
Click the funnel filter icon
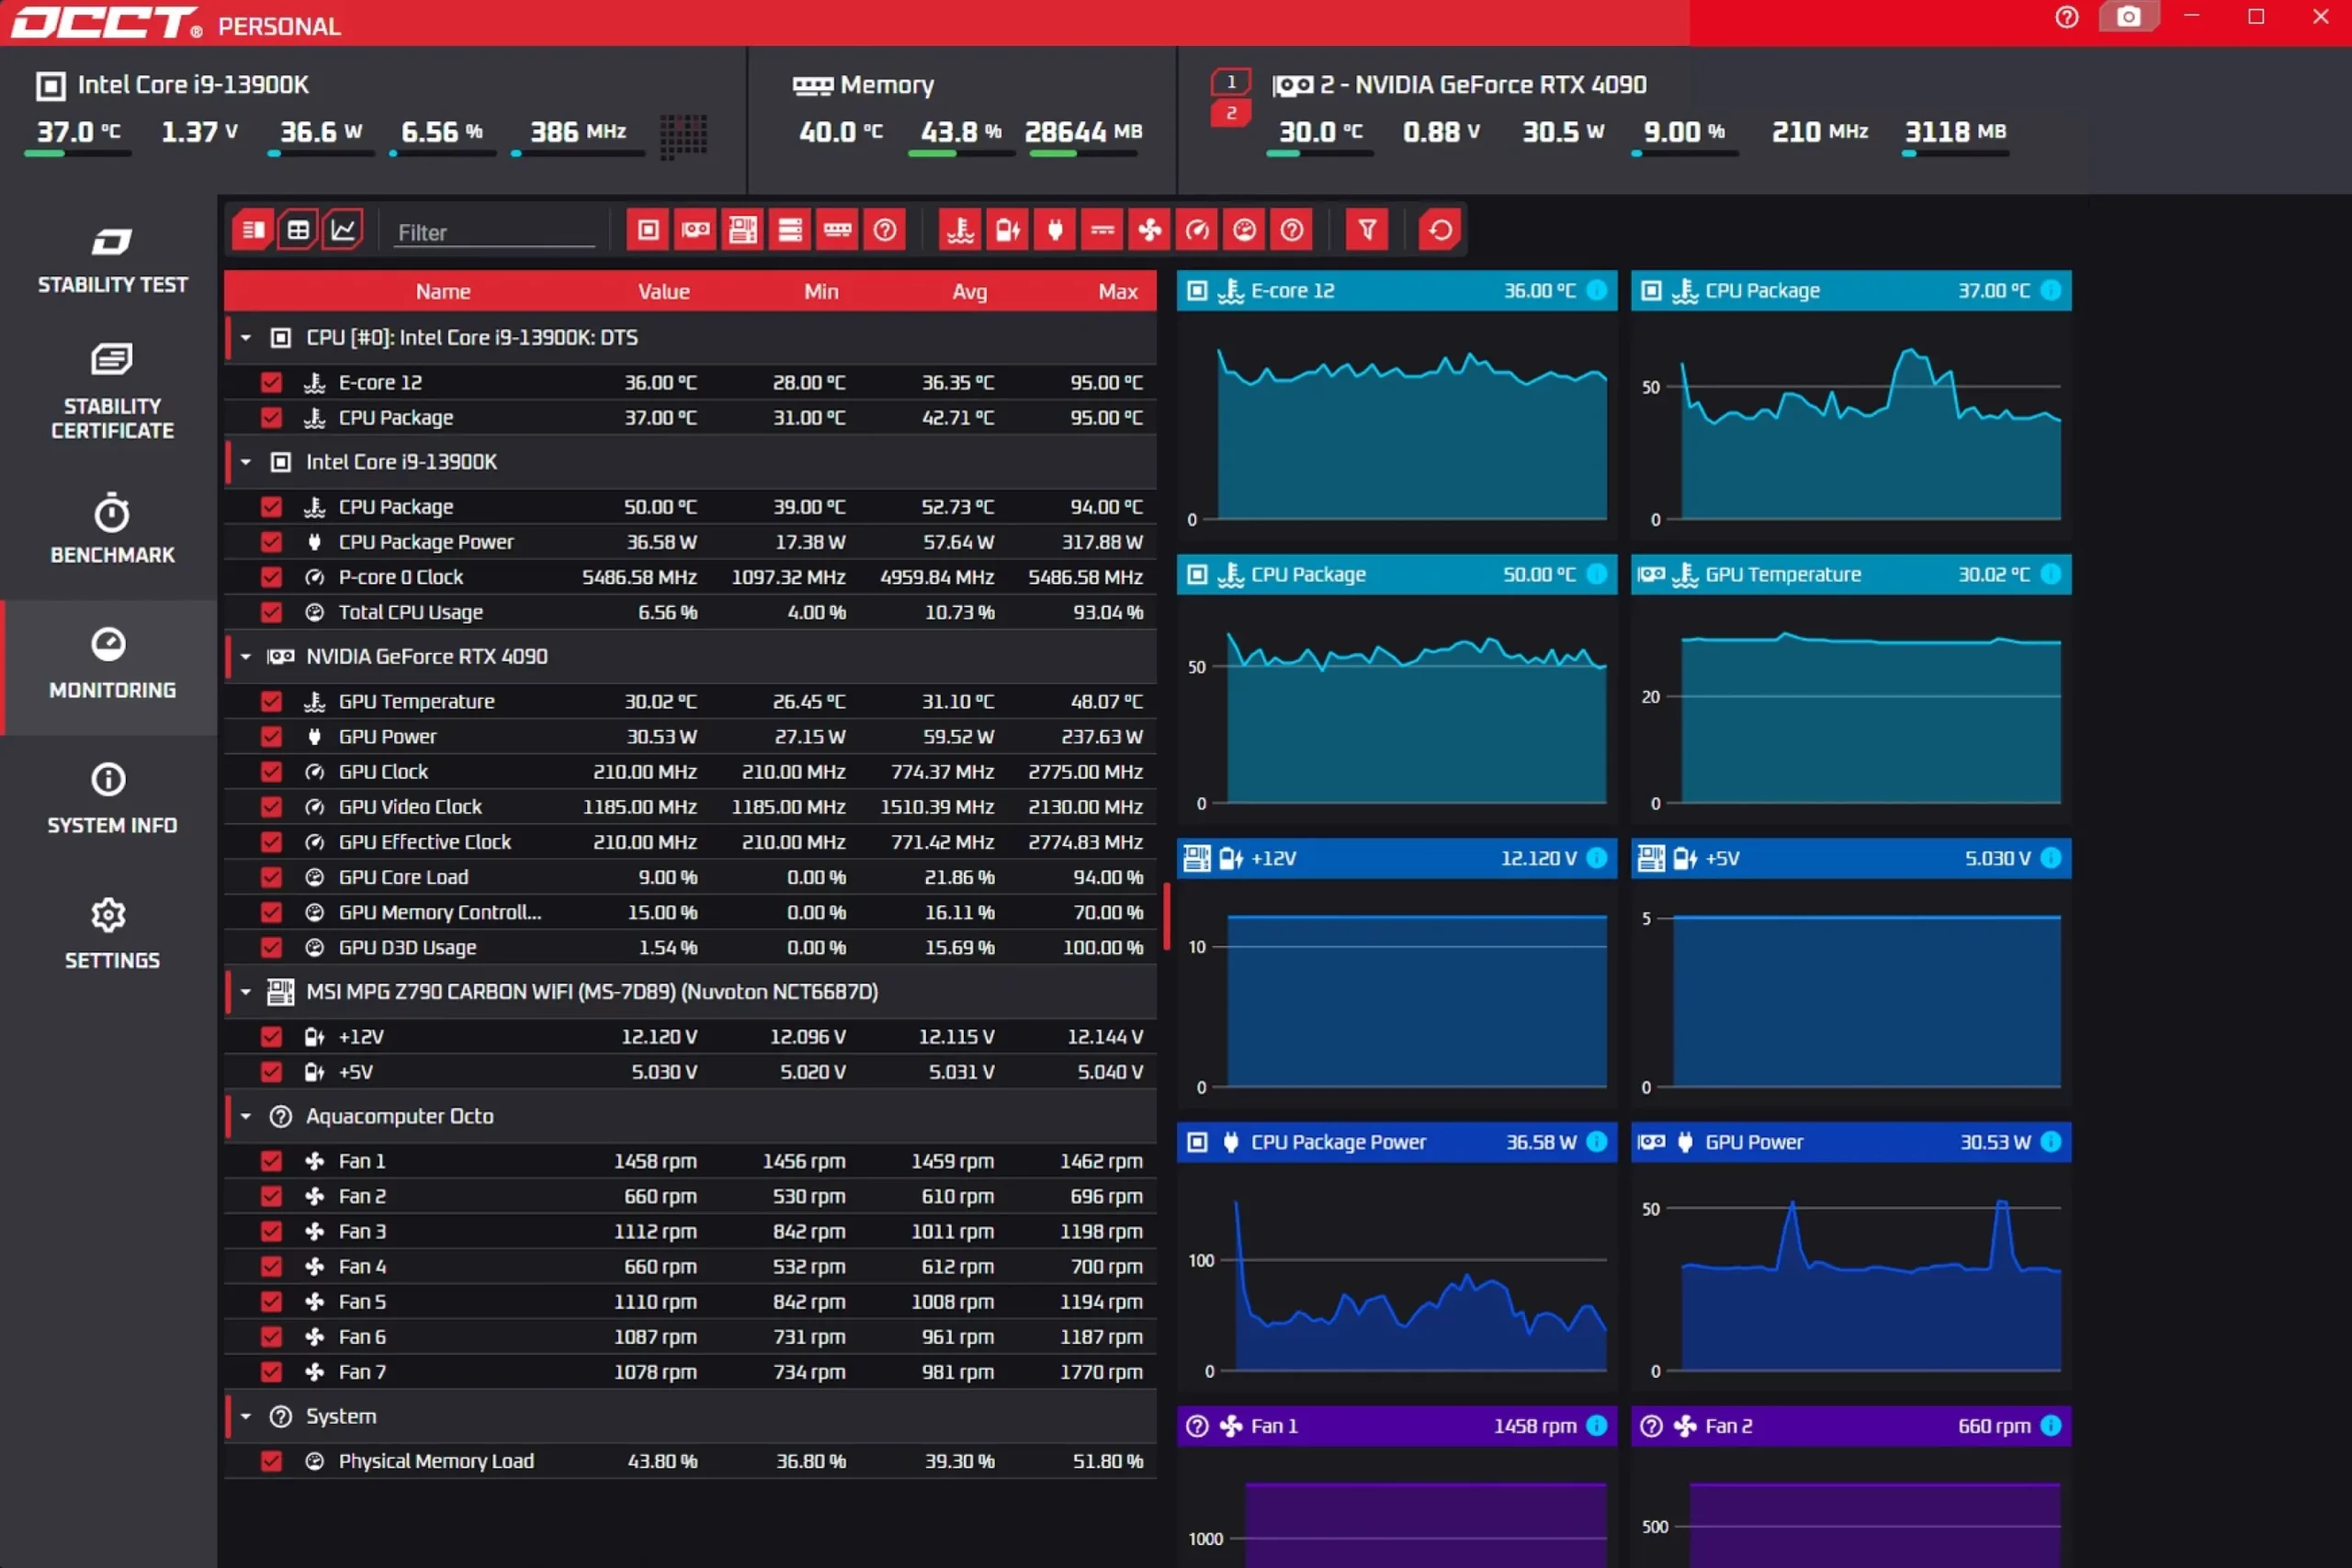pos(1367,231)
